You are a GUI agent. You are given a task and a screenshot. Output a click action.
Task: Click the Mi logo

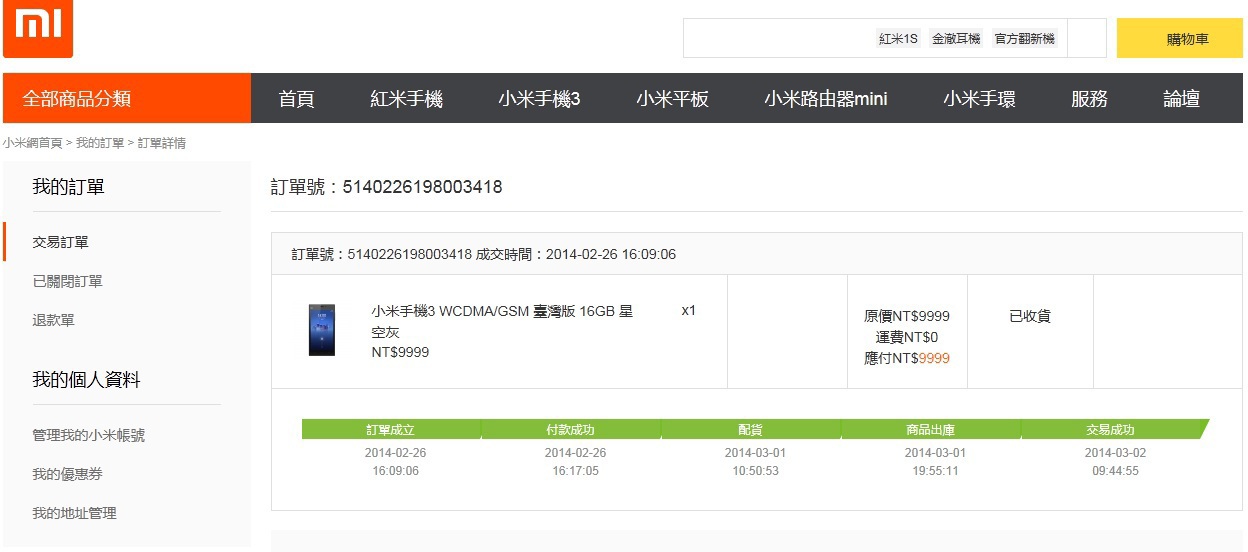point(38,29)
